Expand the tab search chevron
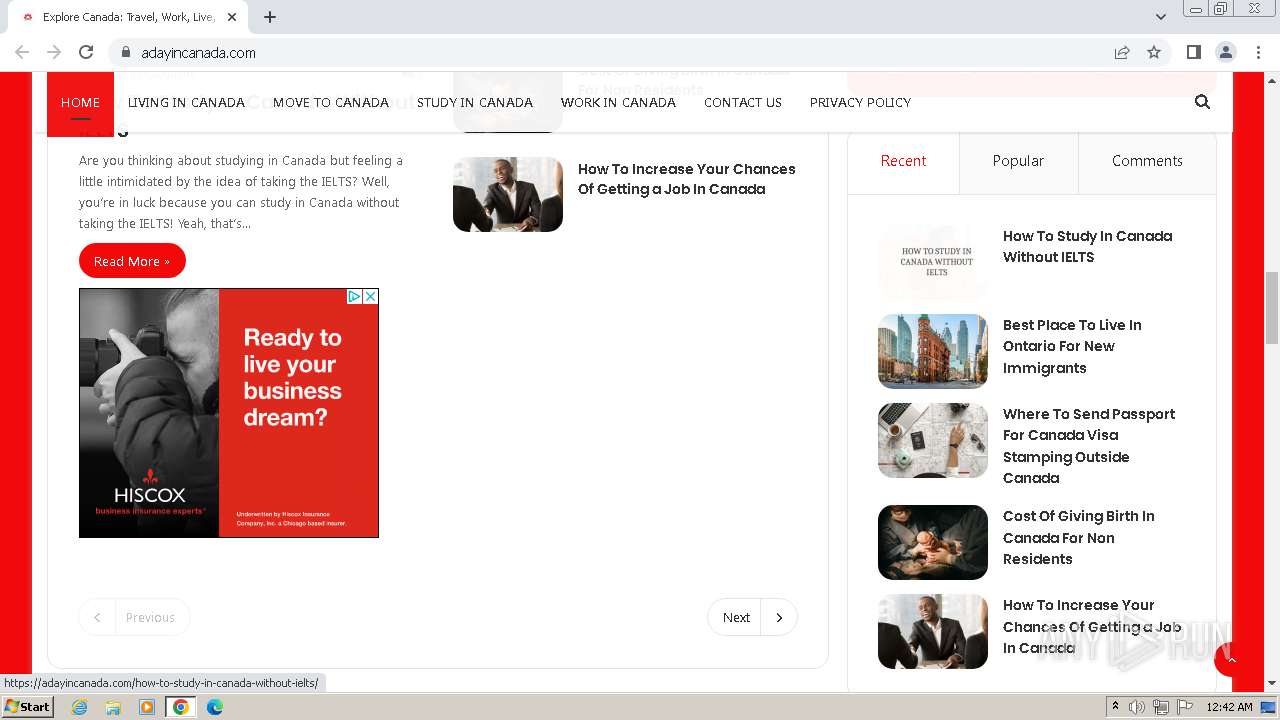The height and width of the screenshot is (720, 1280). 1160,17
